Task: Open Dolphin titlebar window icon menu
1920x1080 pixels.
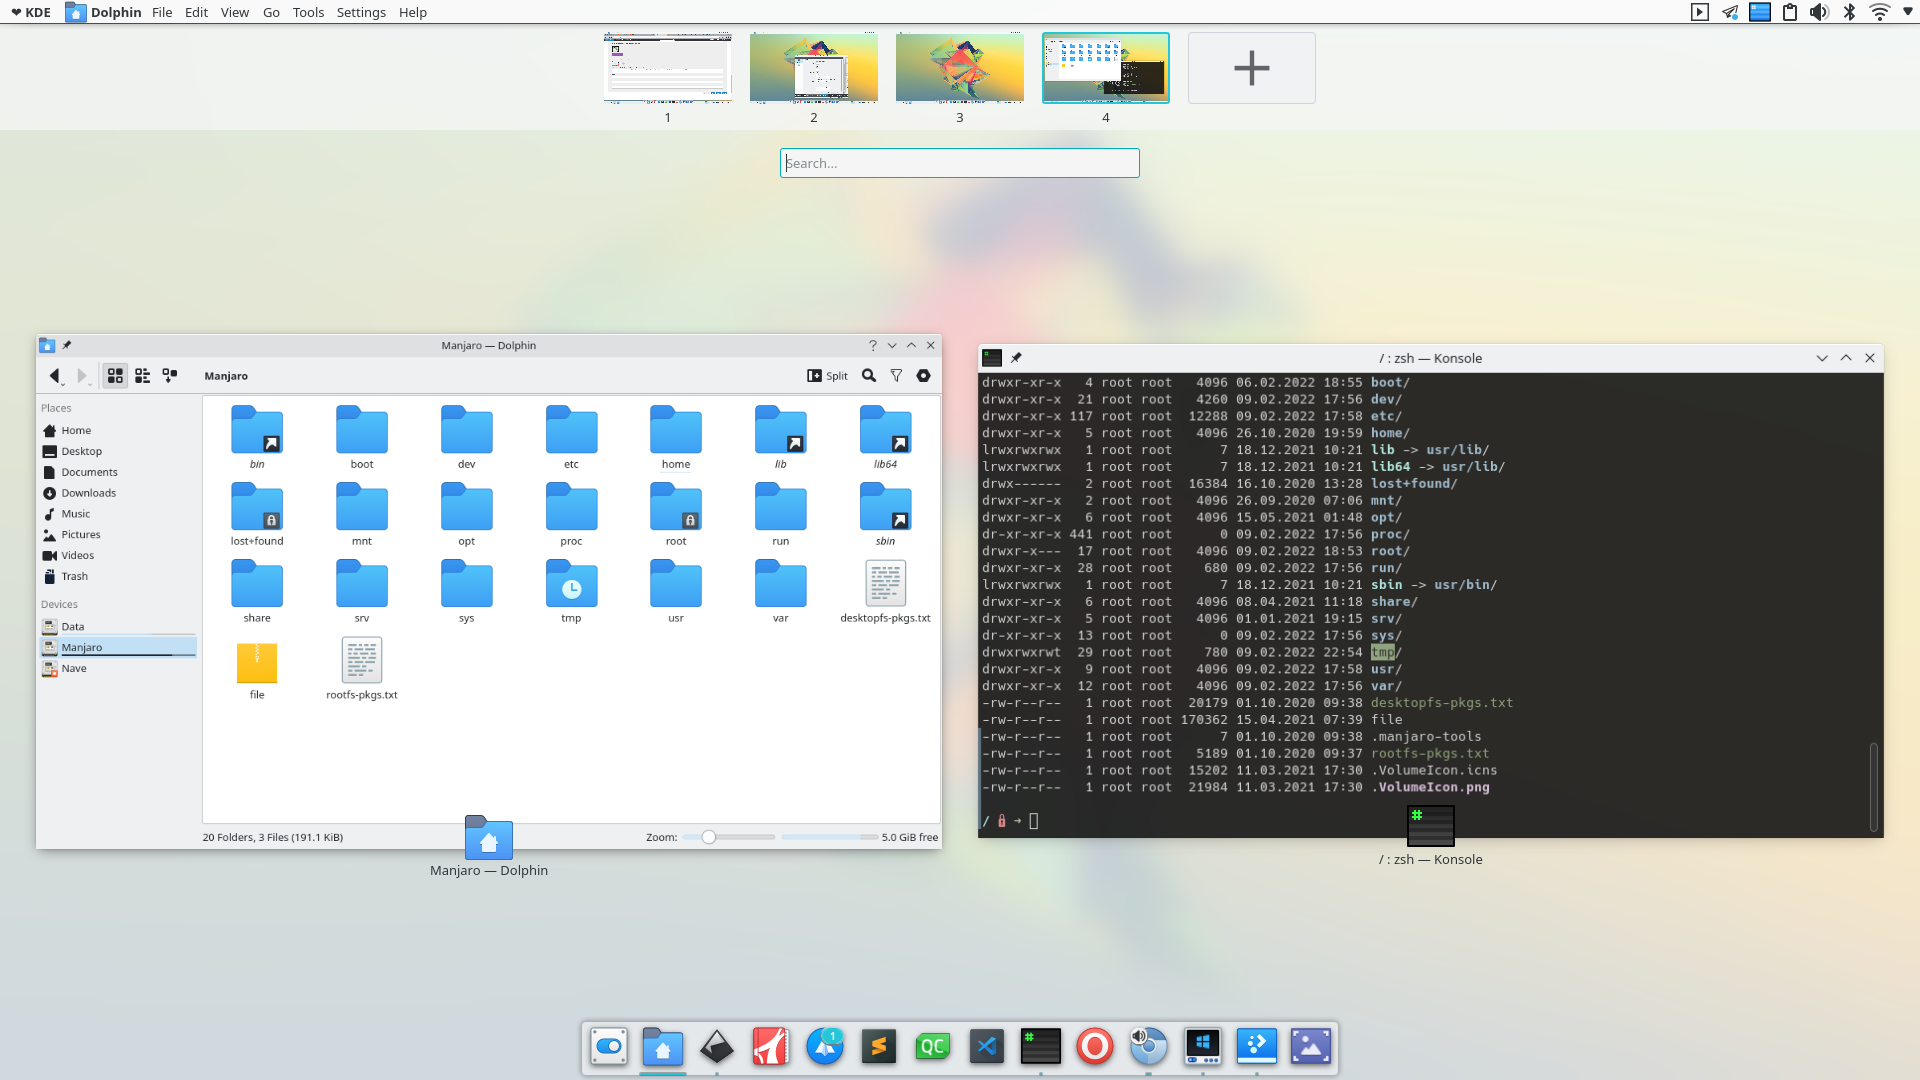Action: tap(47, 345)
